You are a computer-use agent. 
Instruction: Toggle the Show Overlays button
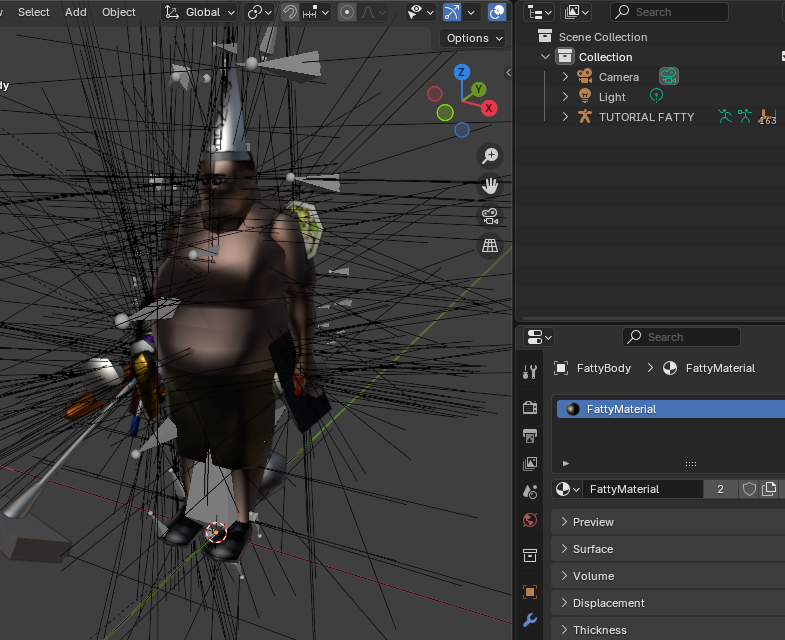(x=497, y=12)
